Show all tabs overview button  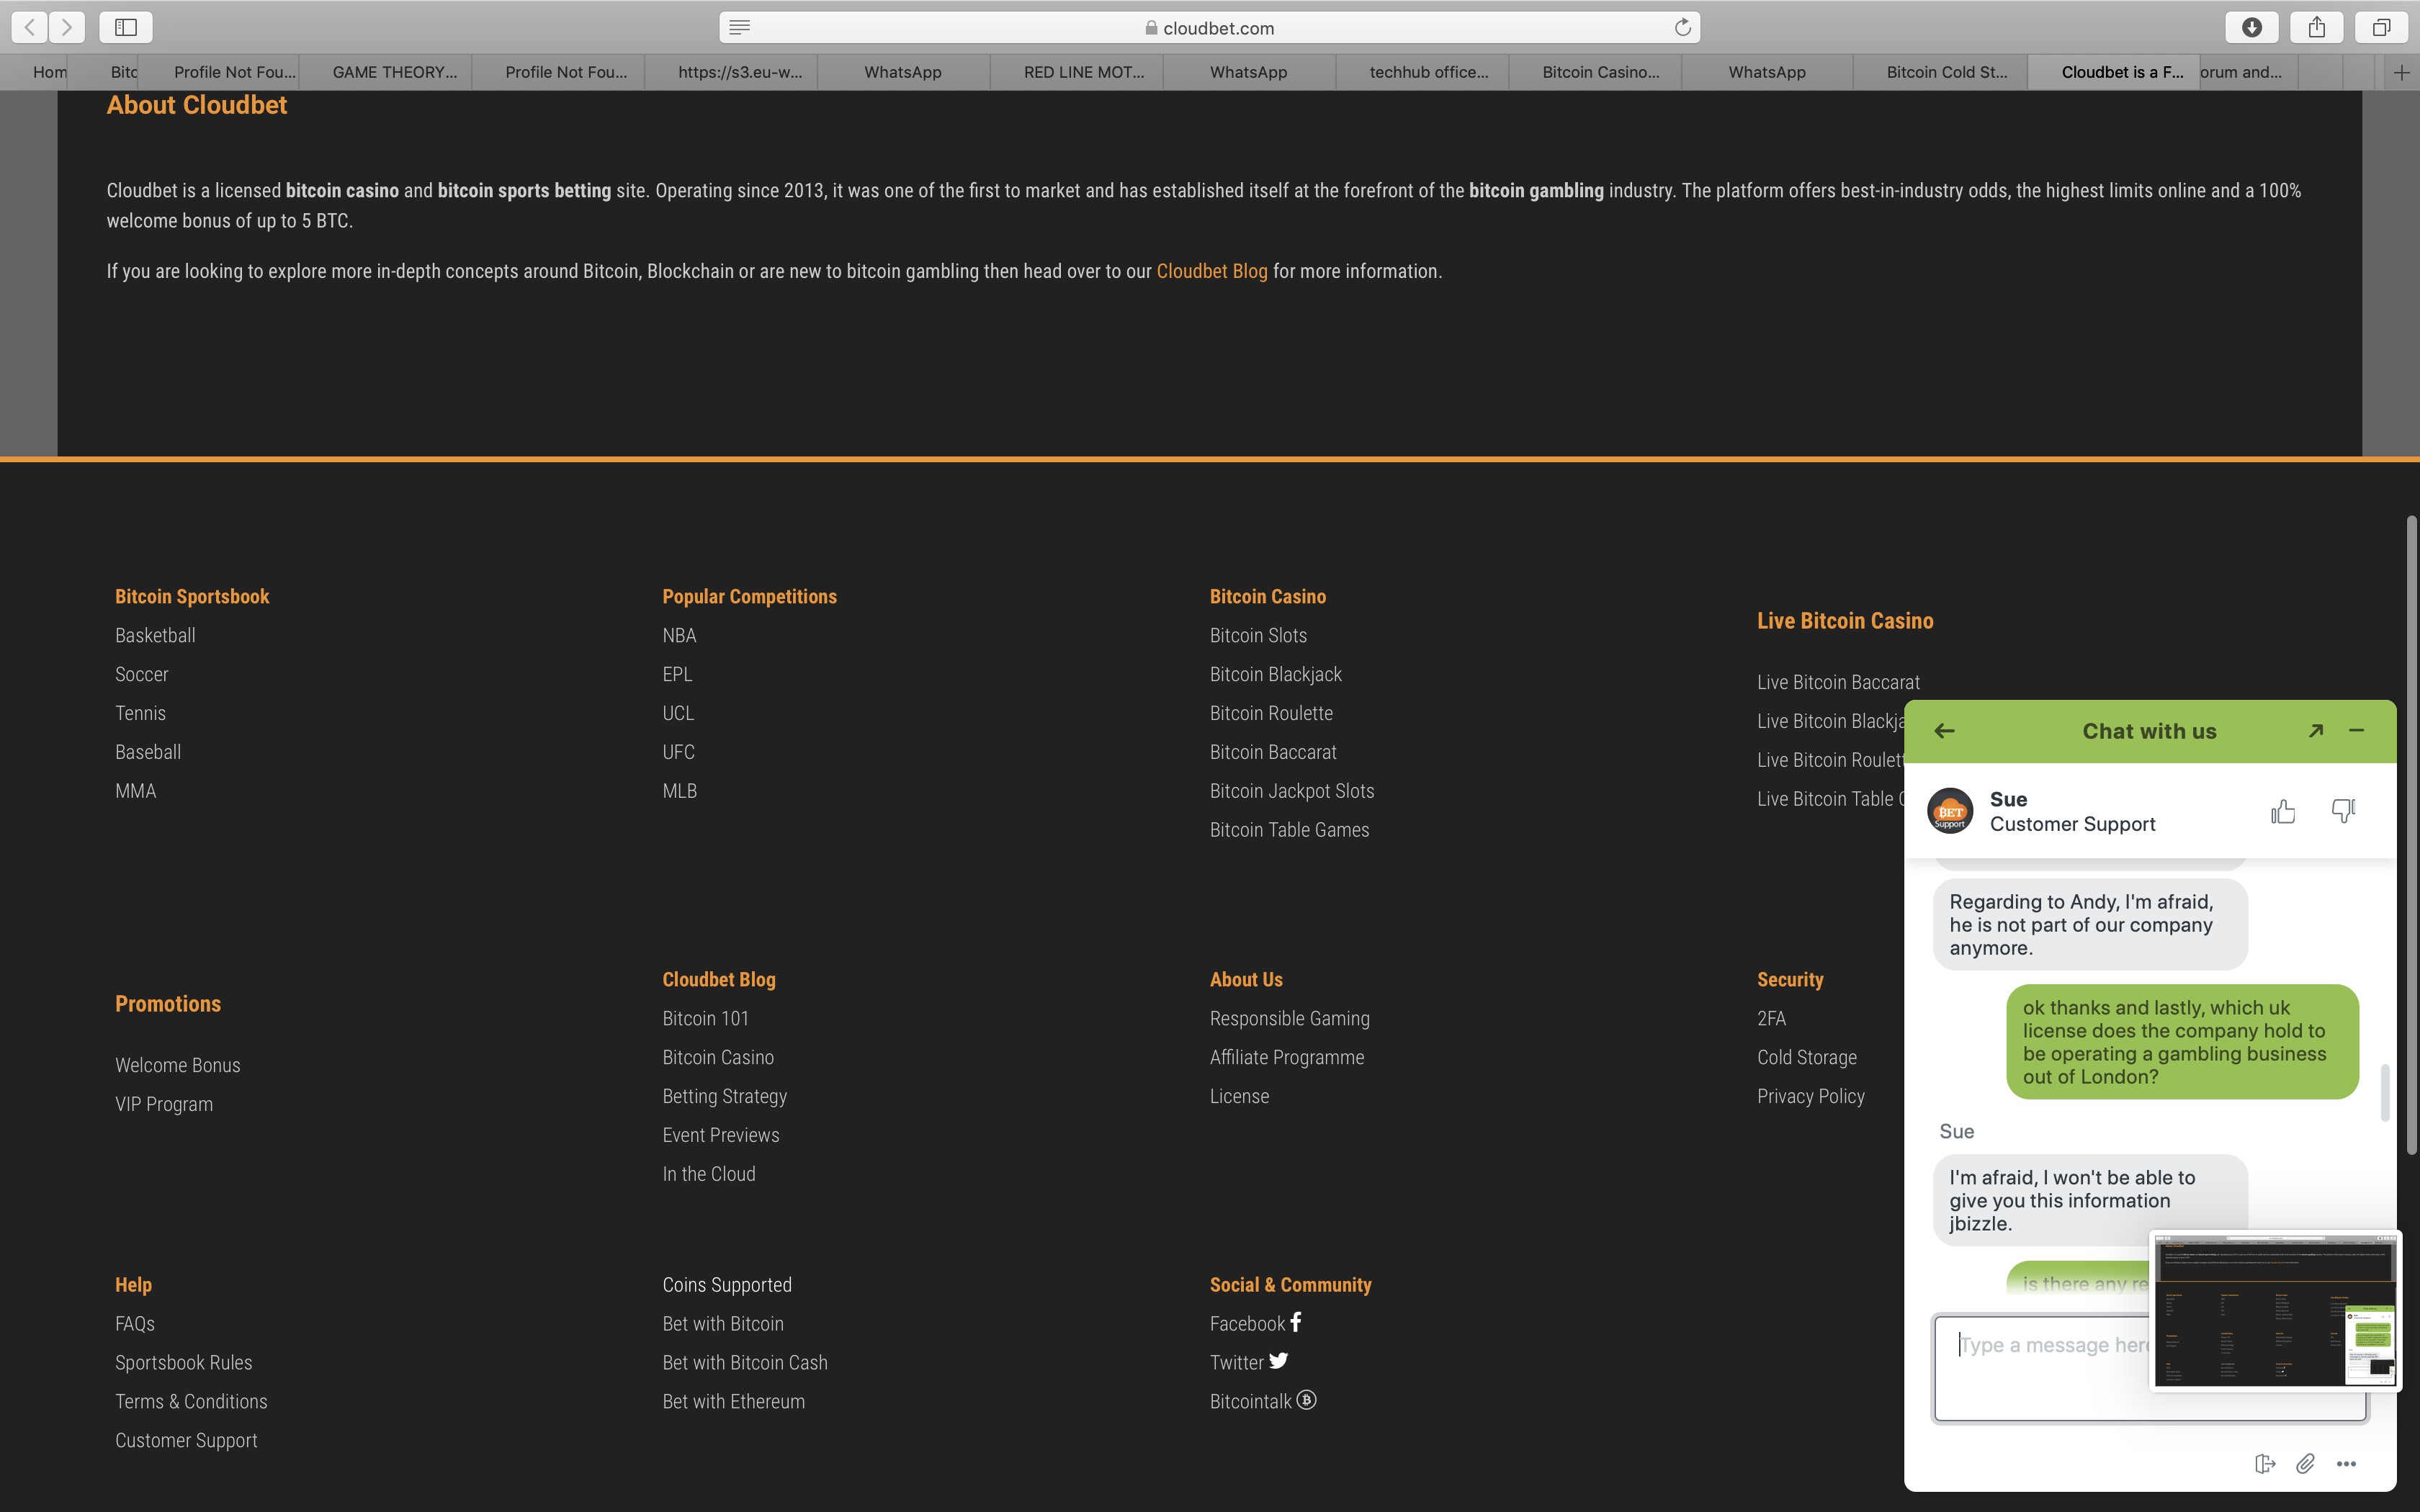(2381, 27)
